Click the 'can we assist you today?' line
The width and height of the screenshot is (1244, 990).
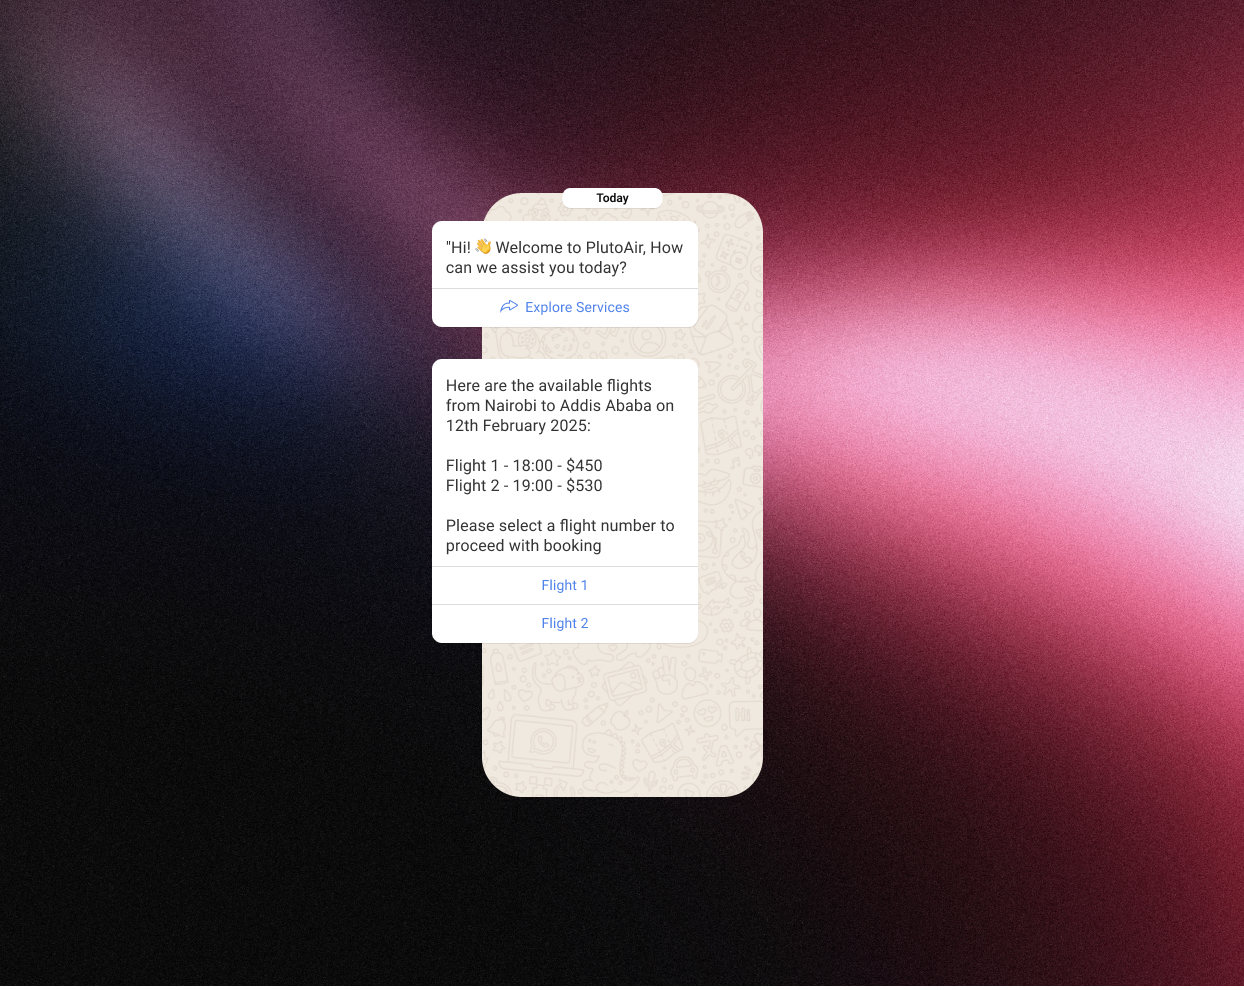tap(536, 268)
